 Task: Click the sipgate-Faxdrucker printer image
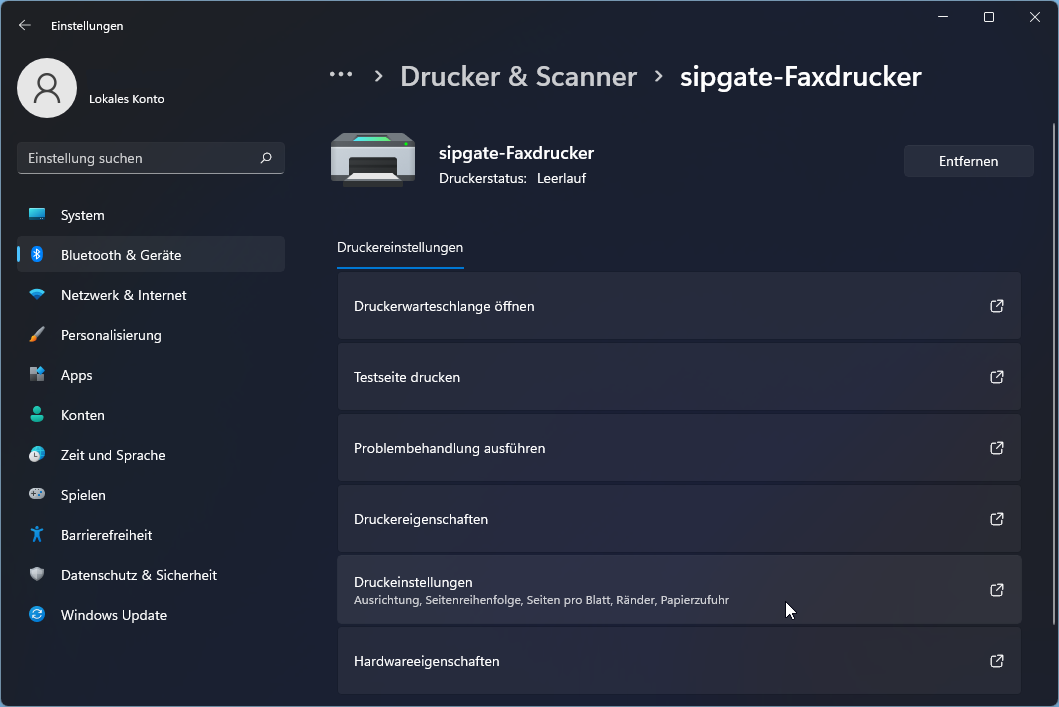coord(372,160)
